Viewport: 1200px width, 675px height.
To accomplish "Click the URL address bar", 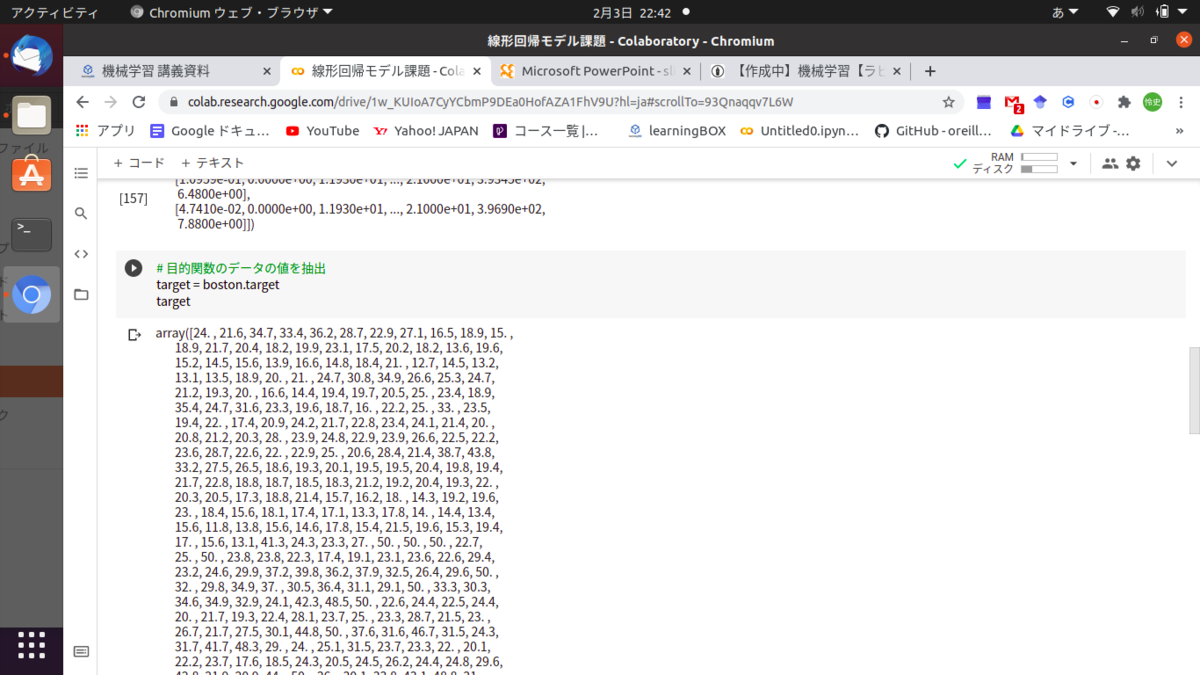I will (x=560, y=102).
